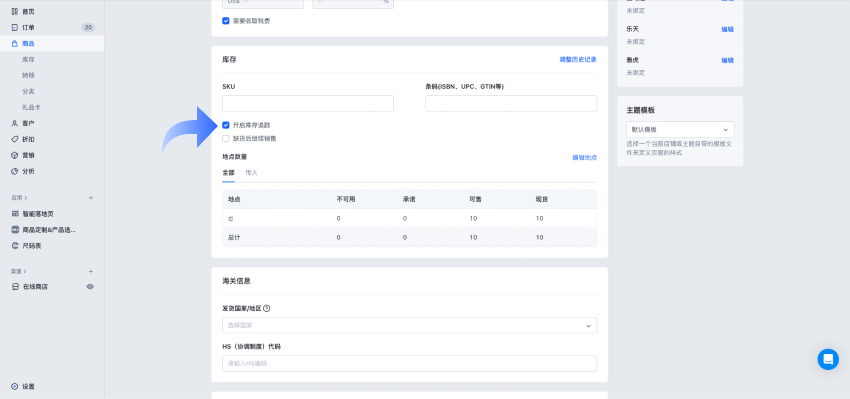The image size is (850, 399).
Task: Open the 订单 orders icon
Action: pyautogui.click(x=15, y=28)
